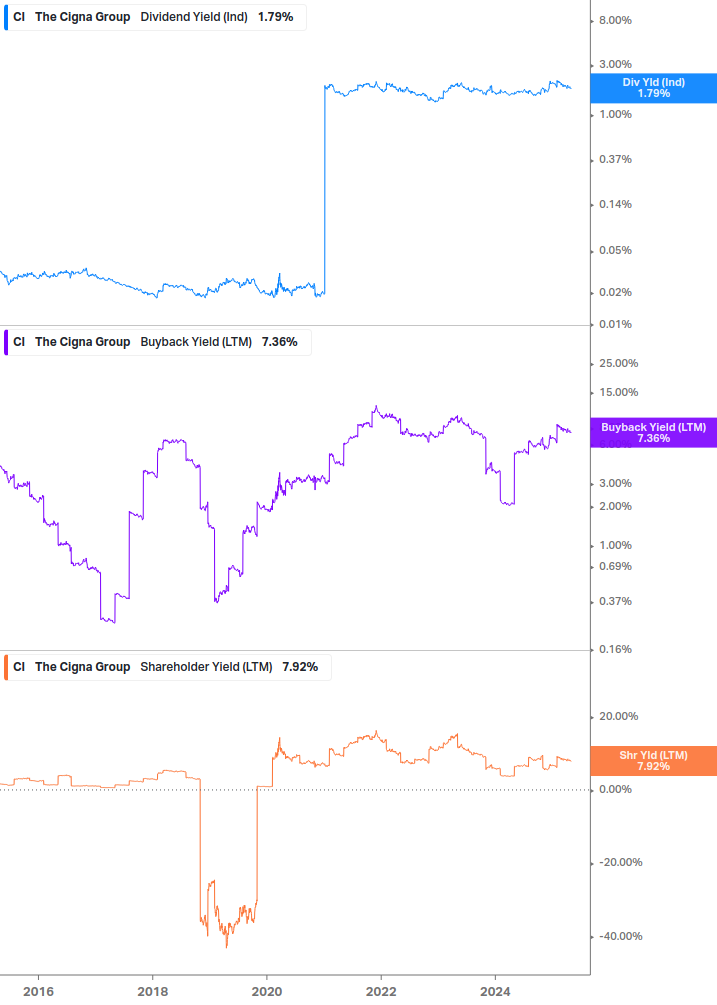The image size is (717, 1005).
Task: Select the orange Shr Yld (LTM) 7.92% tag
Action: coord(654,761)
